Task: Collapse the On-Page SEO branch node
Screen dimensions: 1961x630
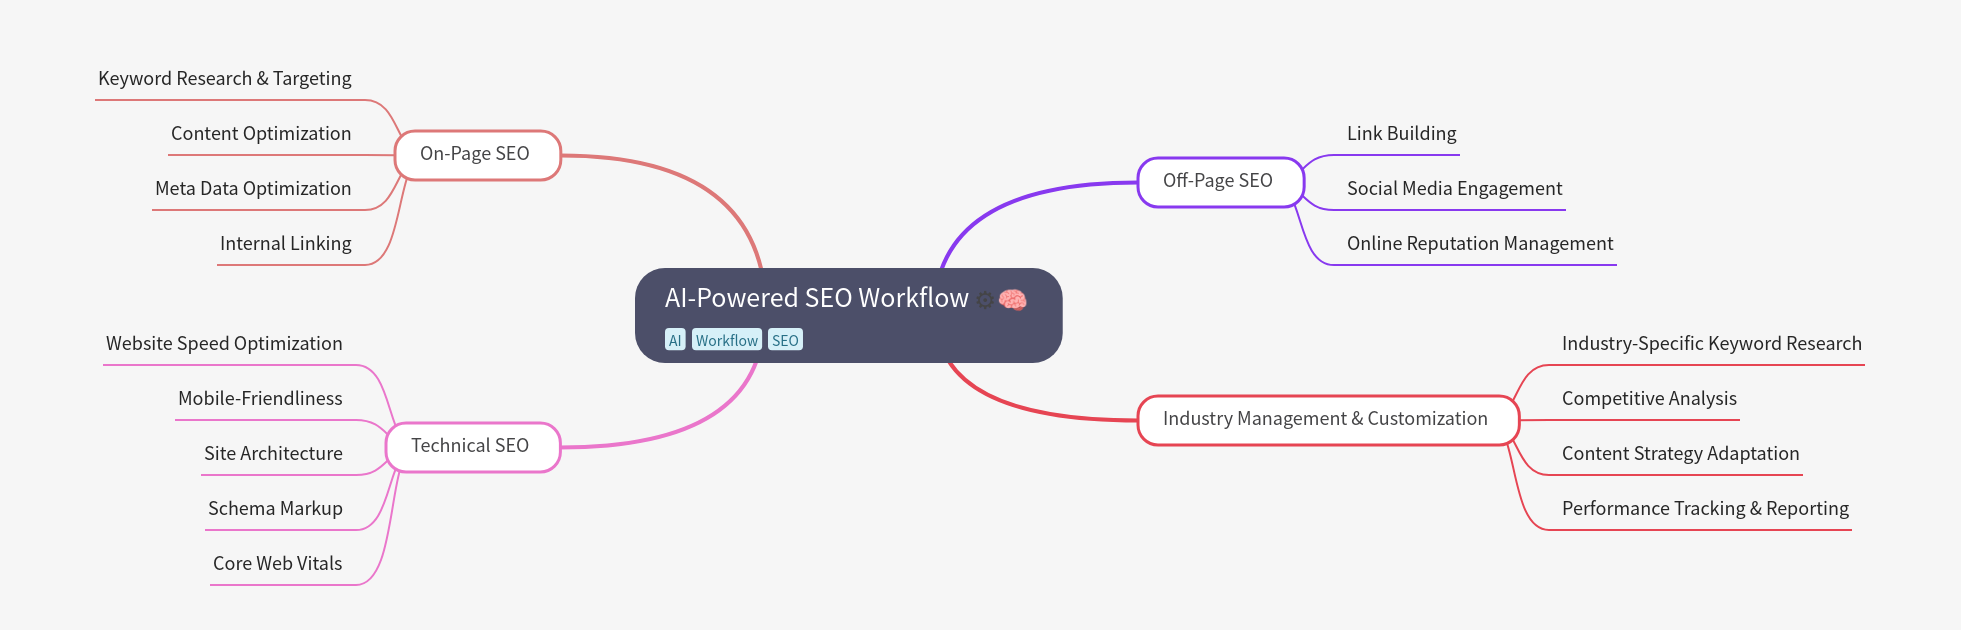Action: [x=477, y=155]
